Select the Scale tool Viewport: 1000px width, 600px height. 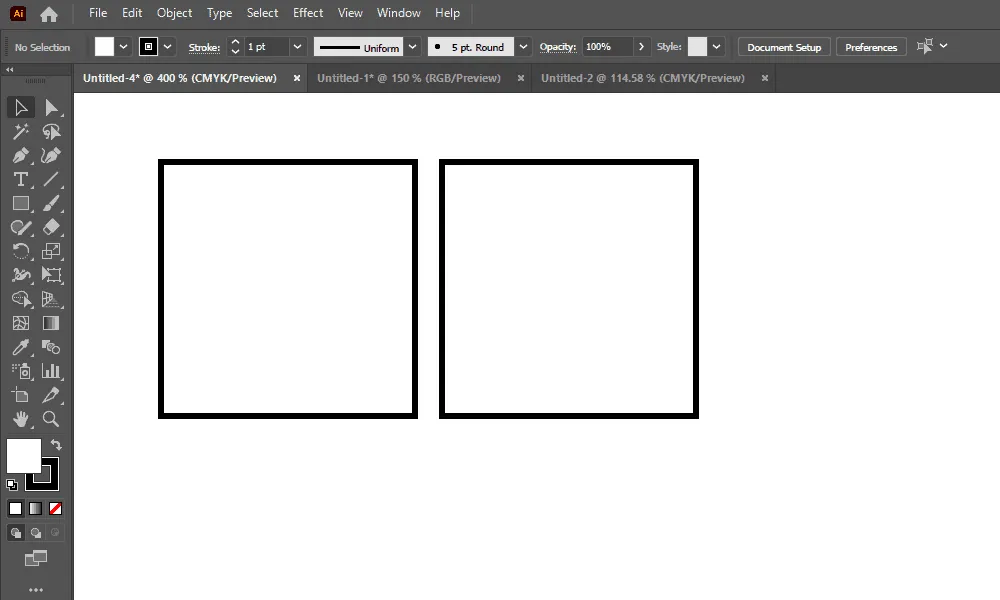(x=51, y=251)
